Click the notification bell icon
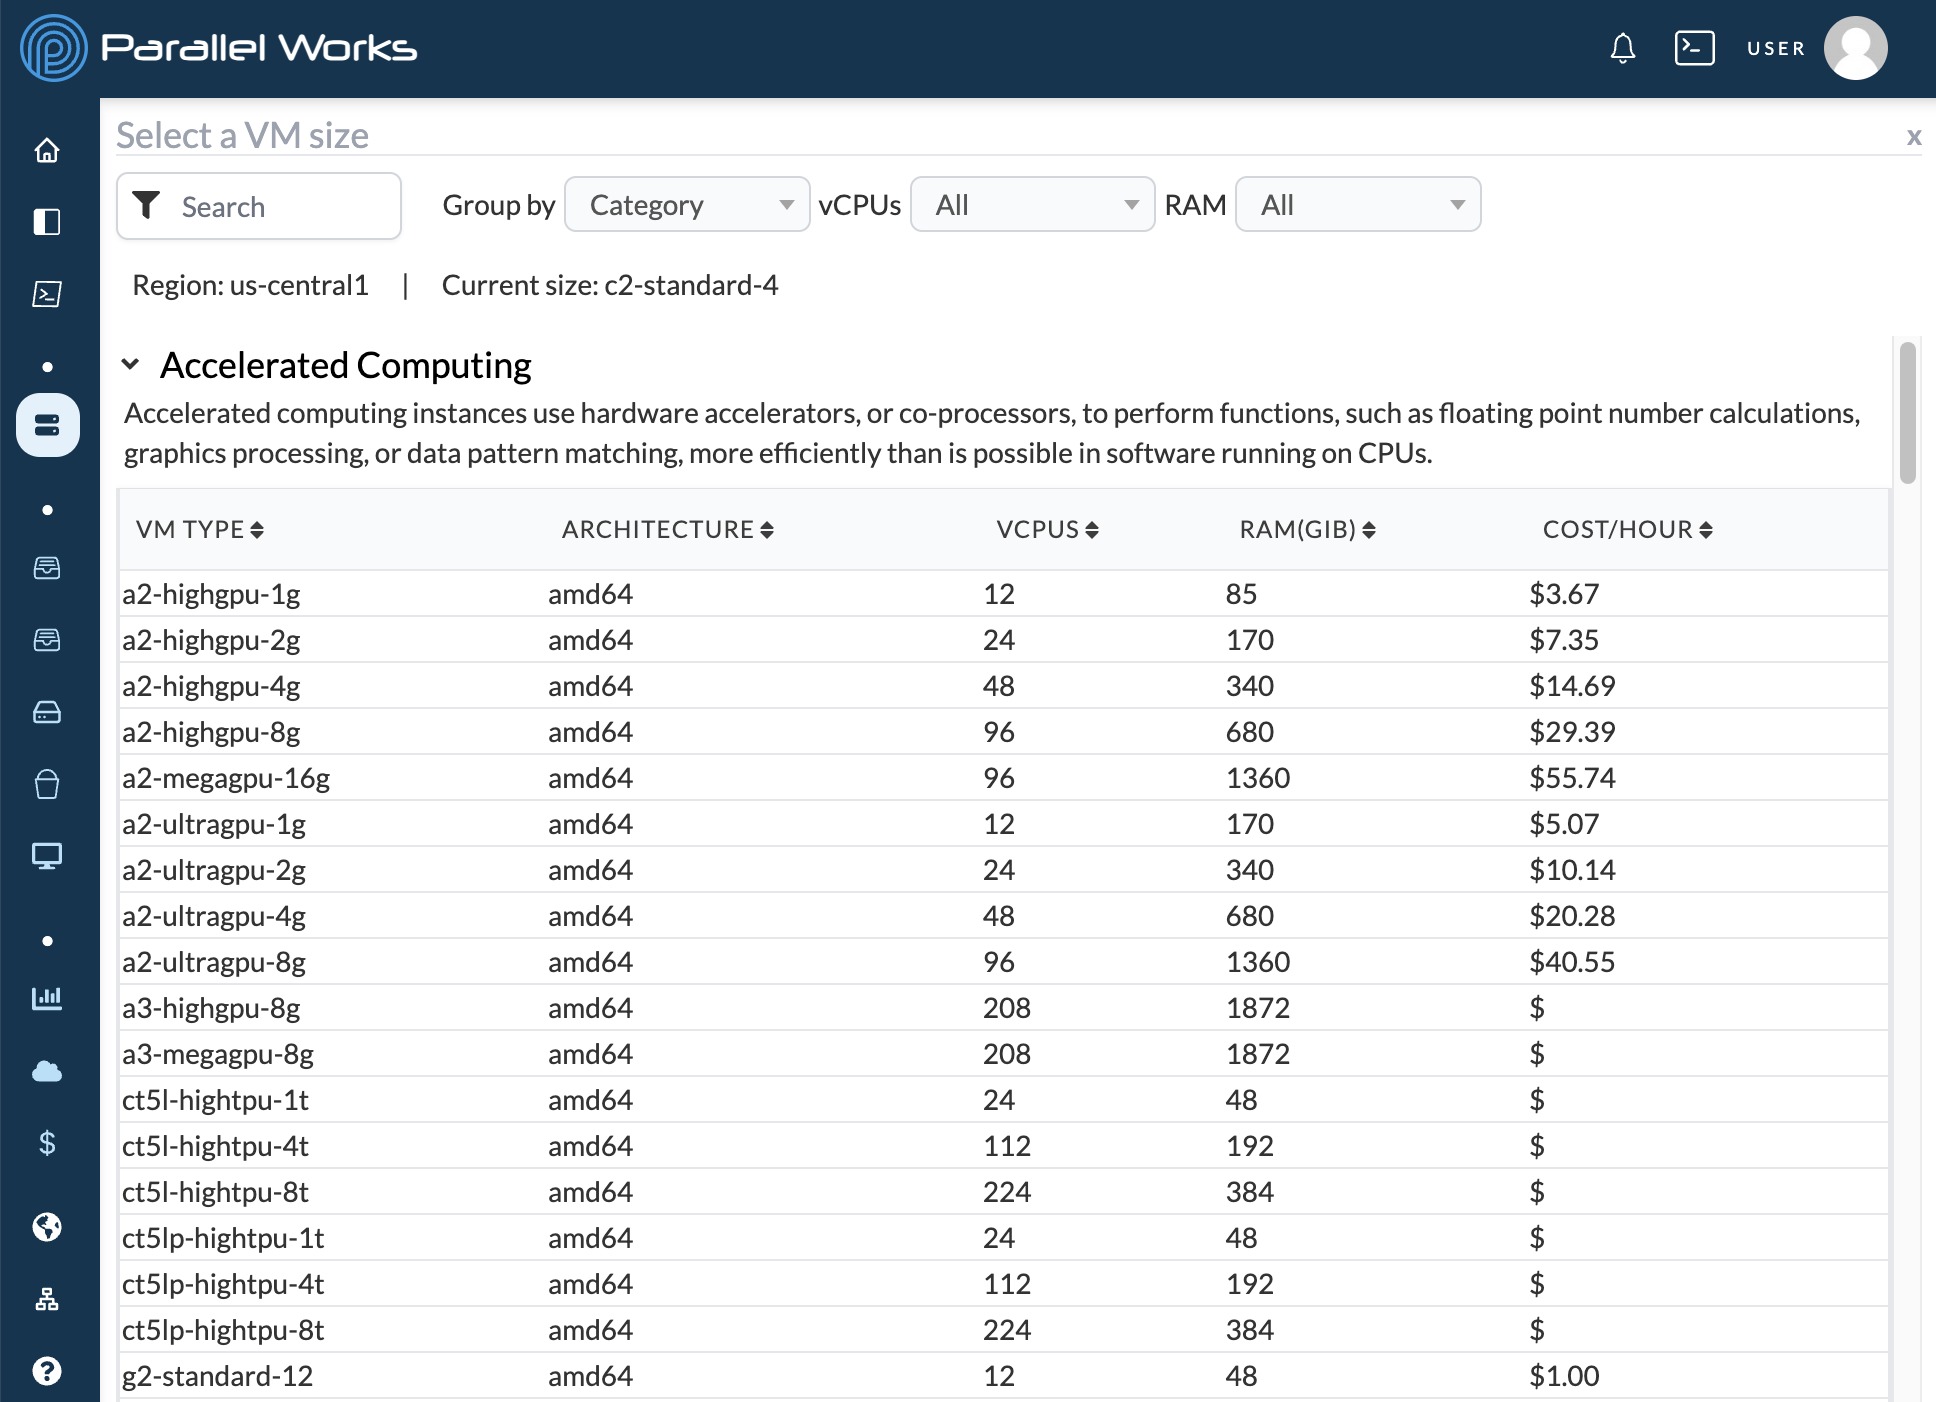This screenshot has width=1936, height=1402. [1622, 45]
